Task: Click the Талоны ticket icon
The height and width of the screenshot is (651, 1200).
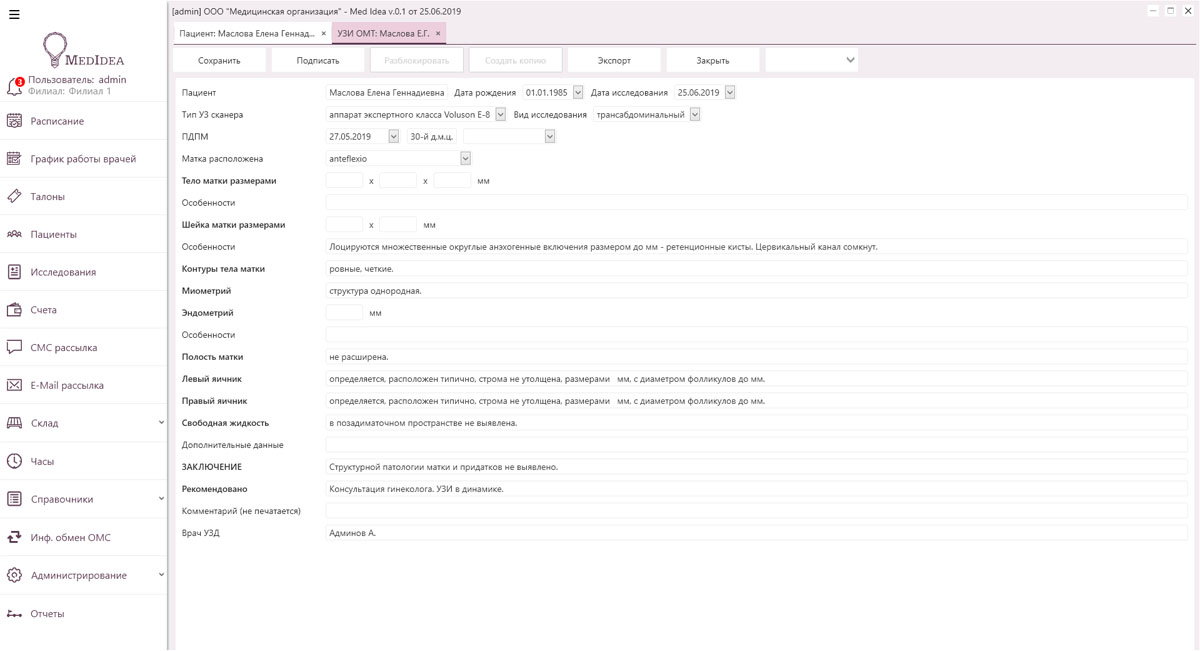Action: pyautogui.click(x=14, y=197)
